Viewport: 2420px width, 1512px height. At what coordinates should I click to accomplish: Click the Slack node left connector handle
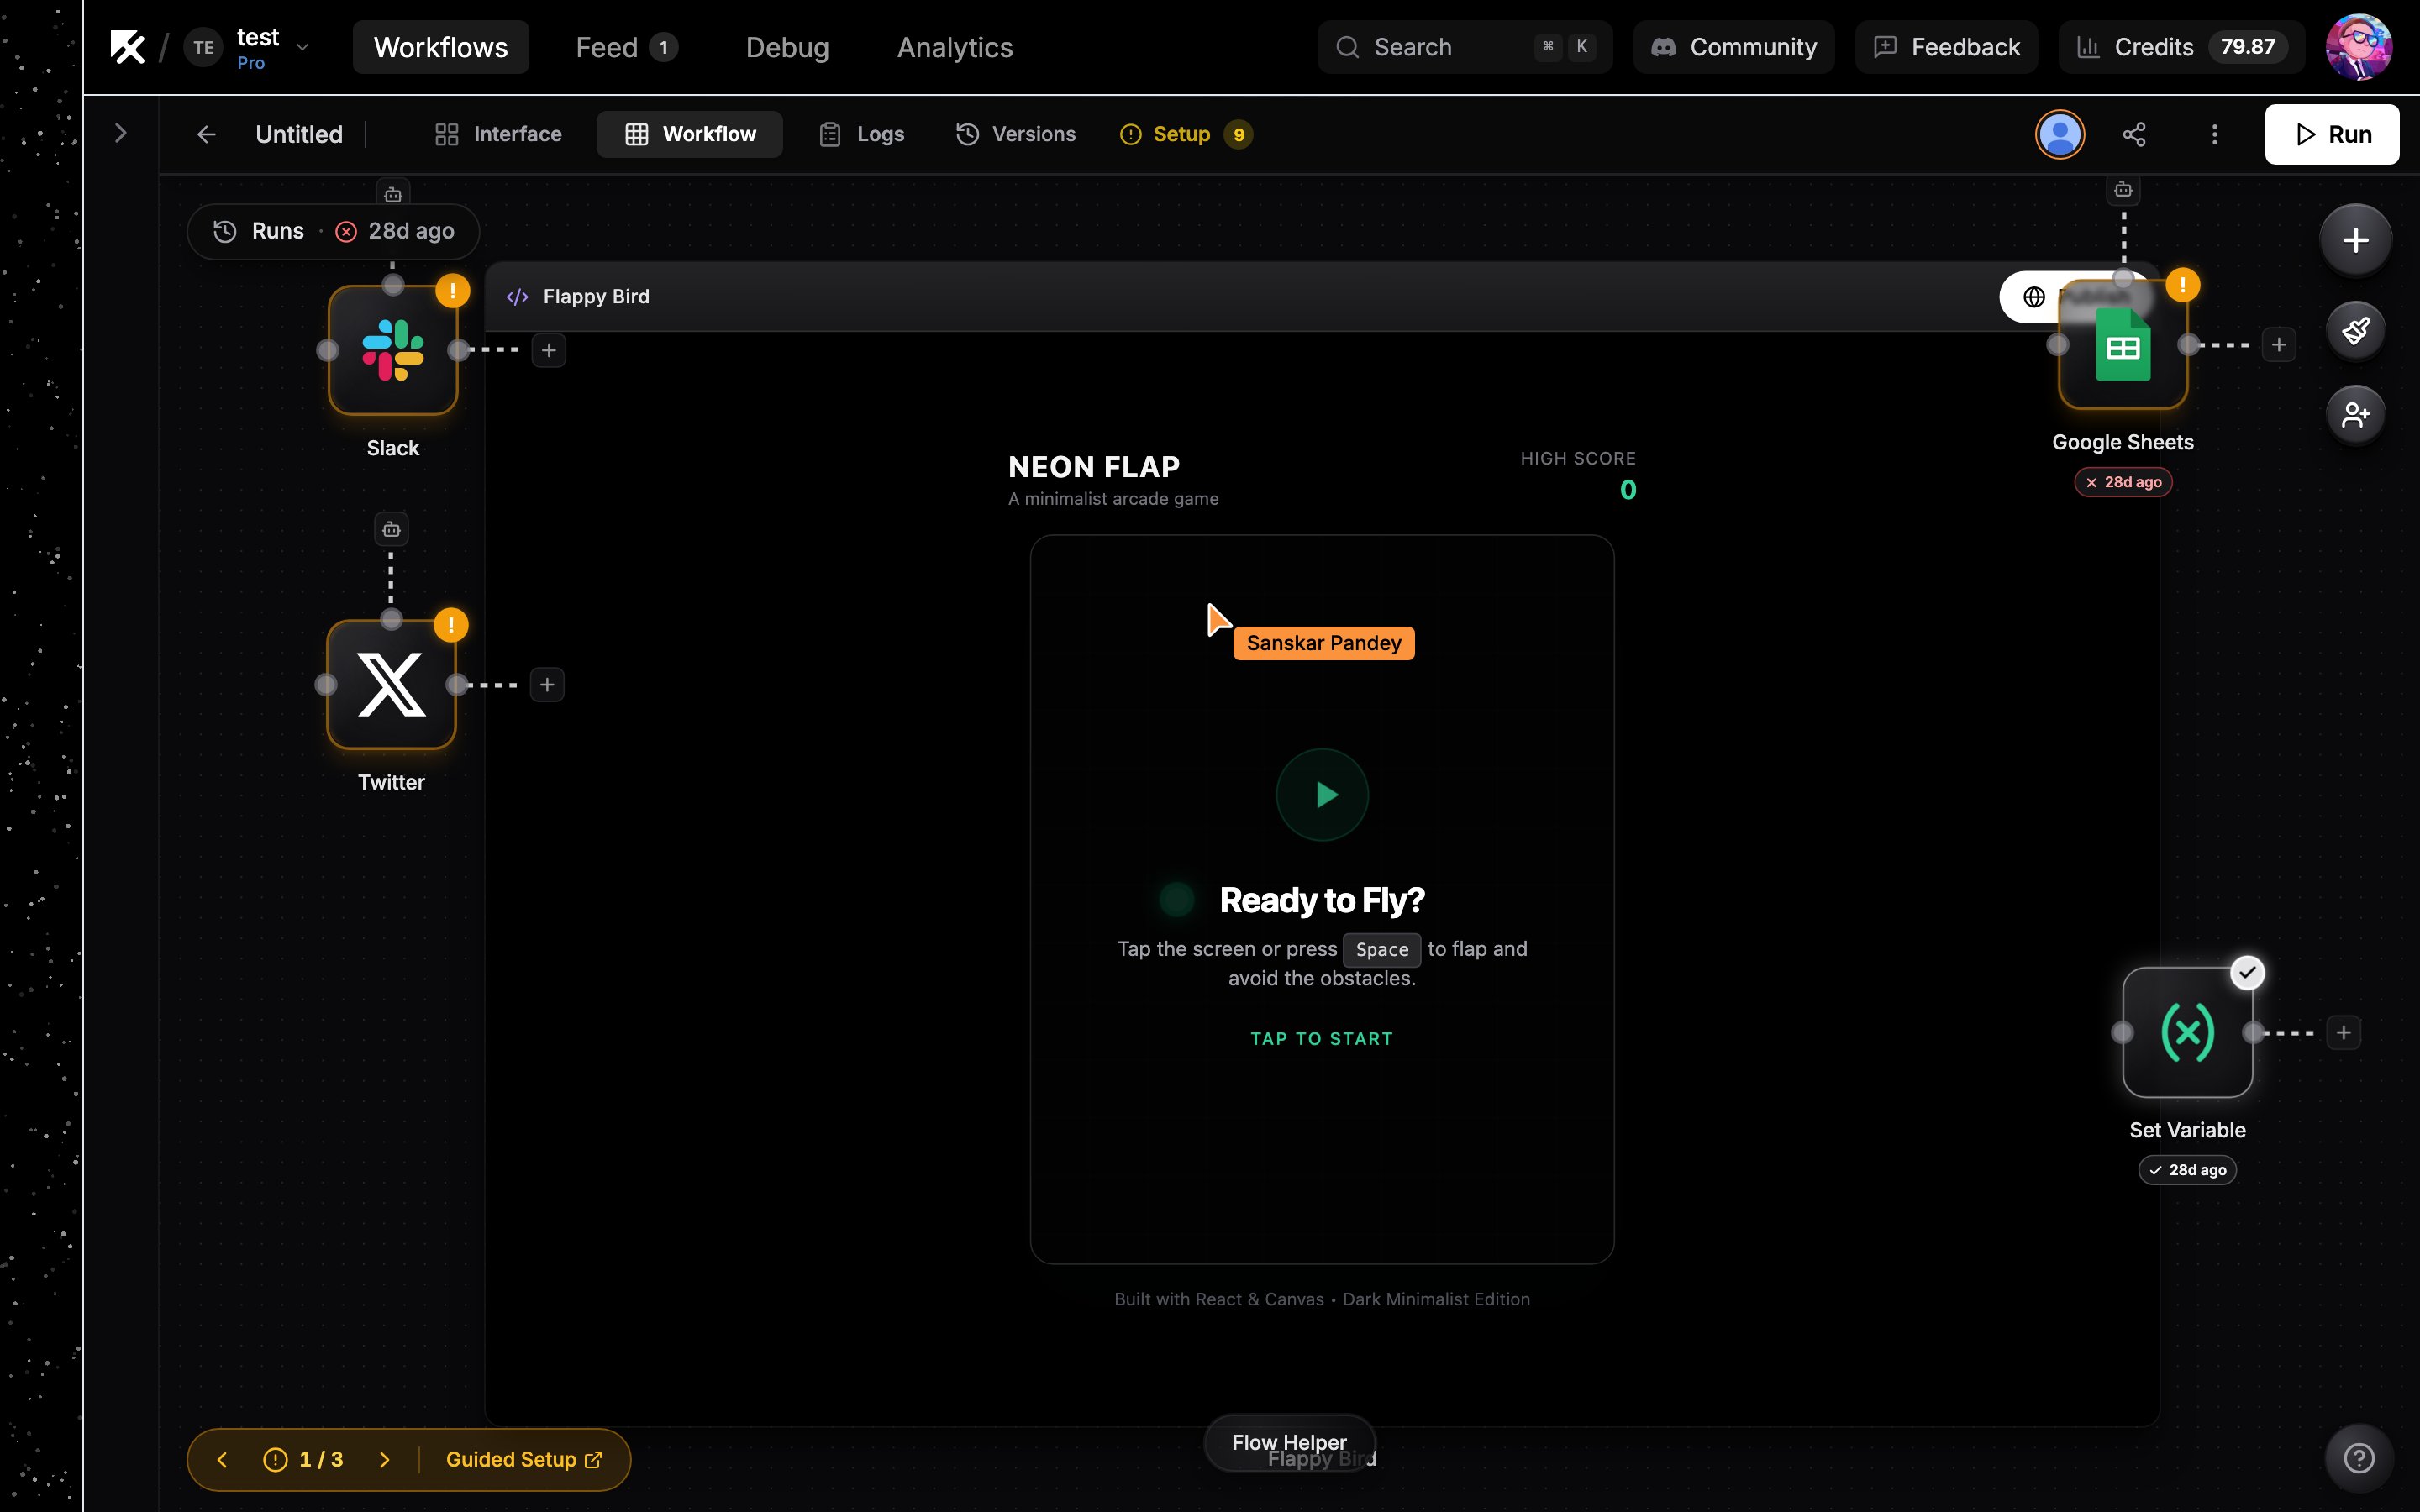pos(327,350)
